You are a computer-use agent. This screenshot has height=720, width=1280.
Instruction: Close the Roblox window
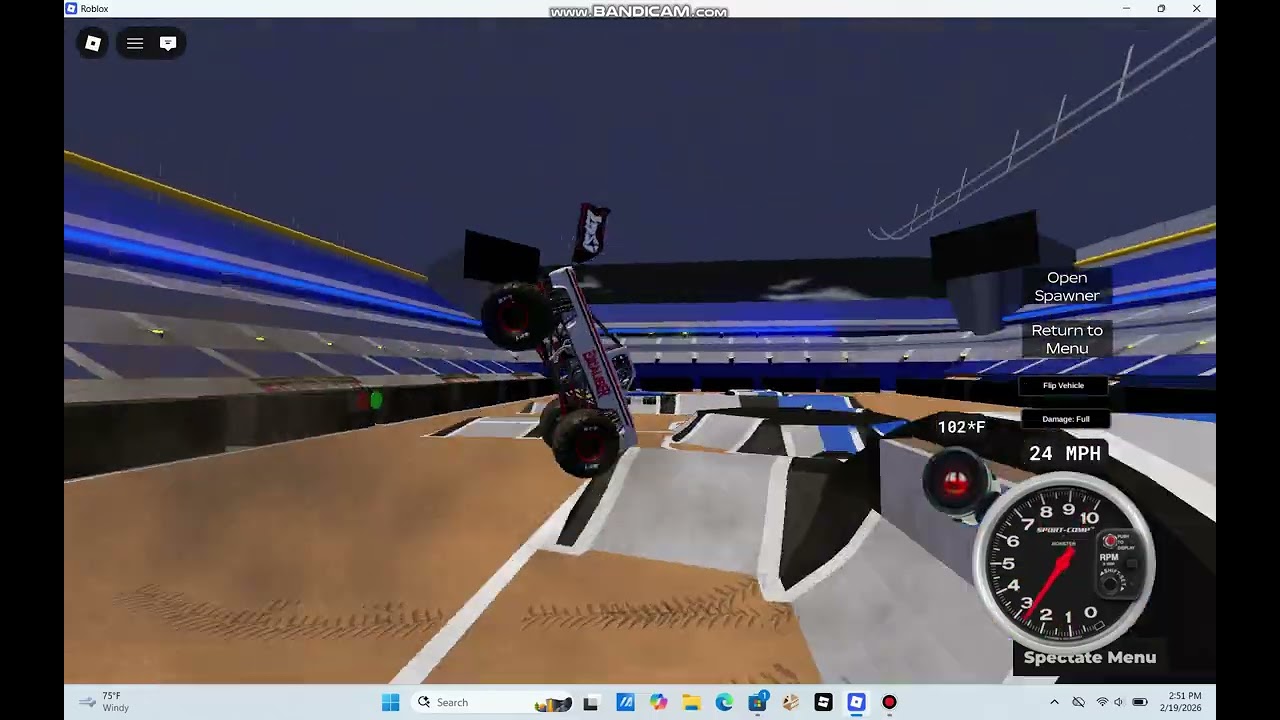[1197, 9]
